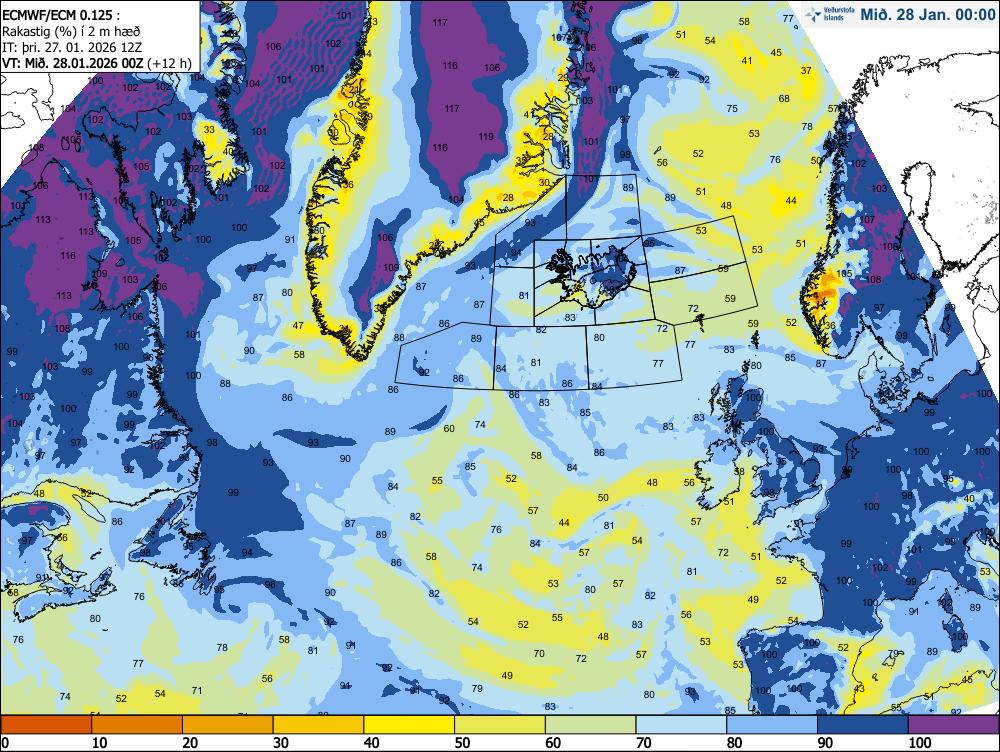The width and height of the screenshot is (1000, 752).
Task: Pick the light blue 70–80 legend swatch
Action: click(x=681, y=725)
